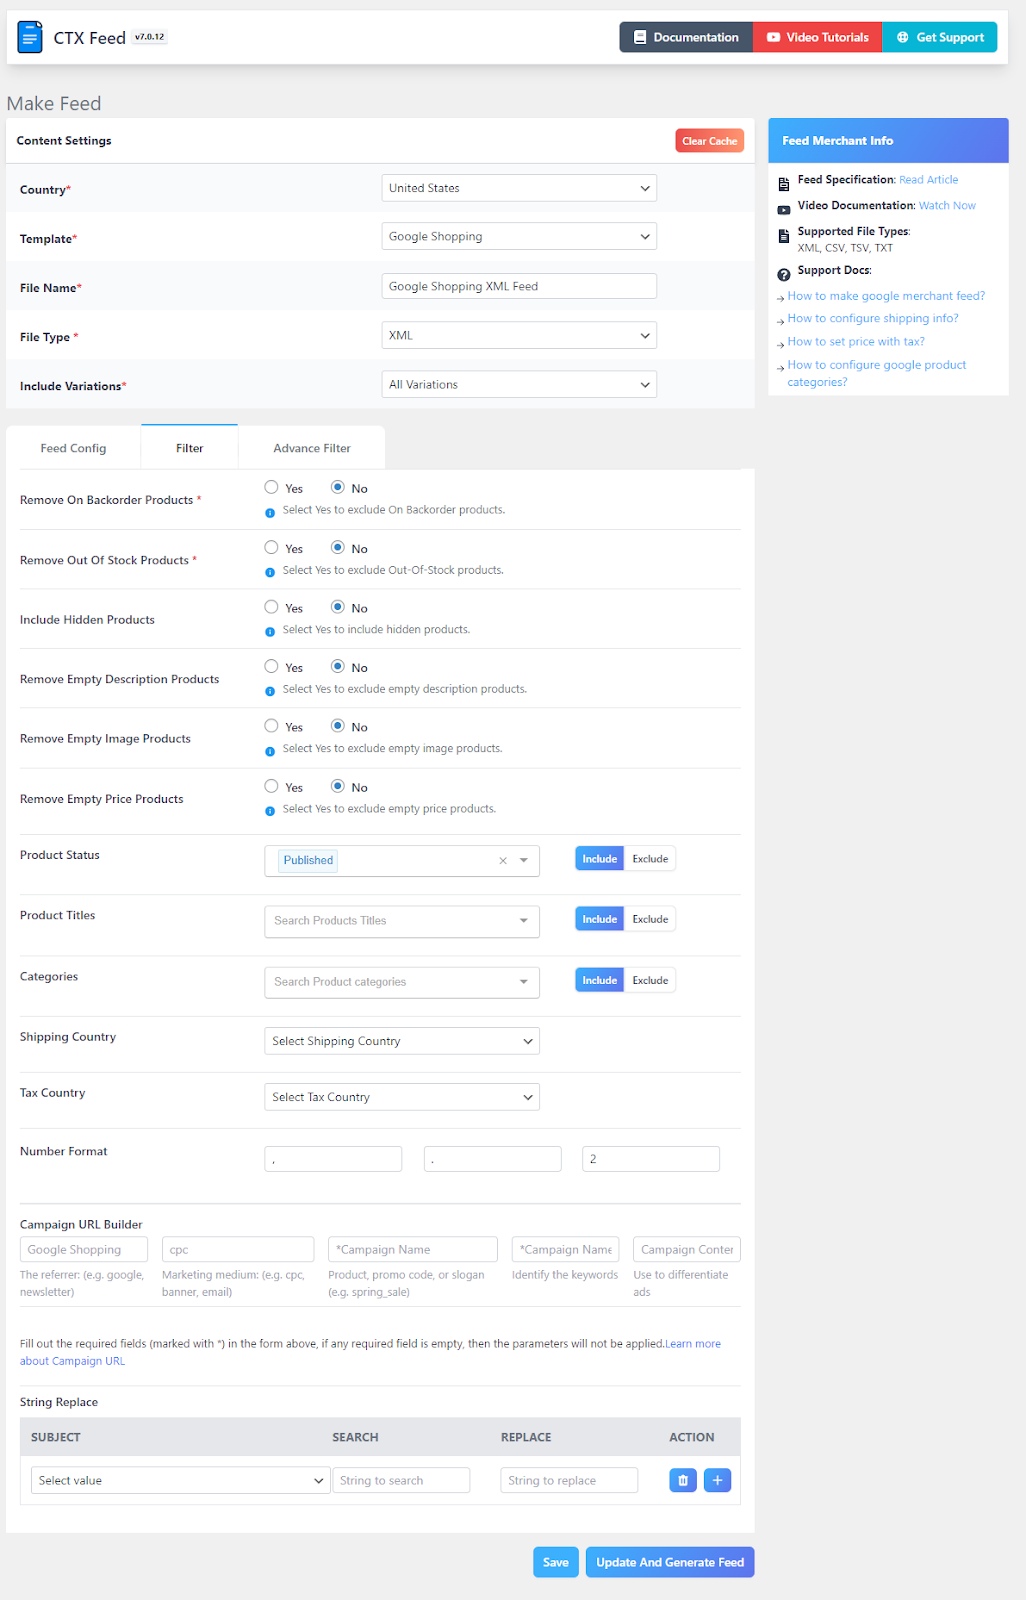Click the info icon under Remove Empty Description Products
The width and height of the screenshot is (1026, 1600).
270,691
